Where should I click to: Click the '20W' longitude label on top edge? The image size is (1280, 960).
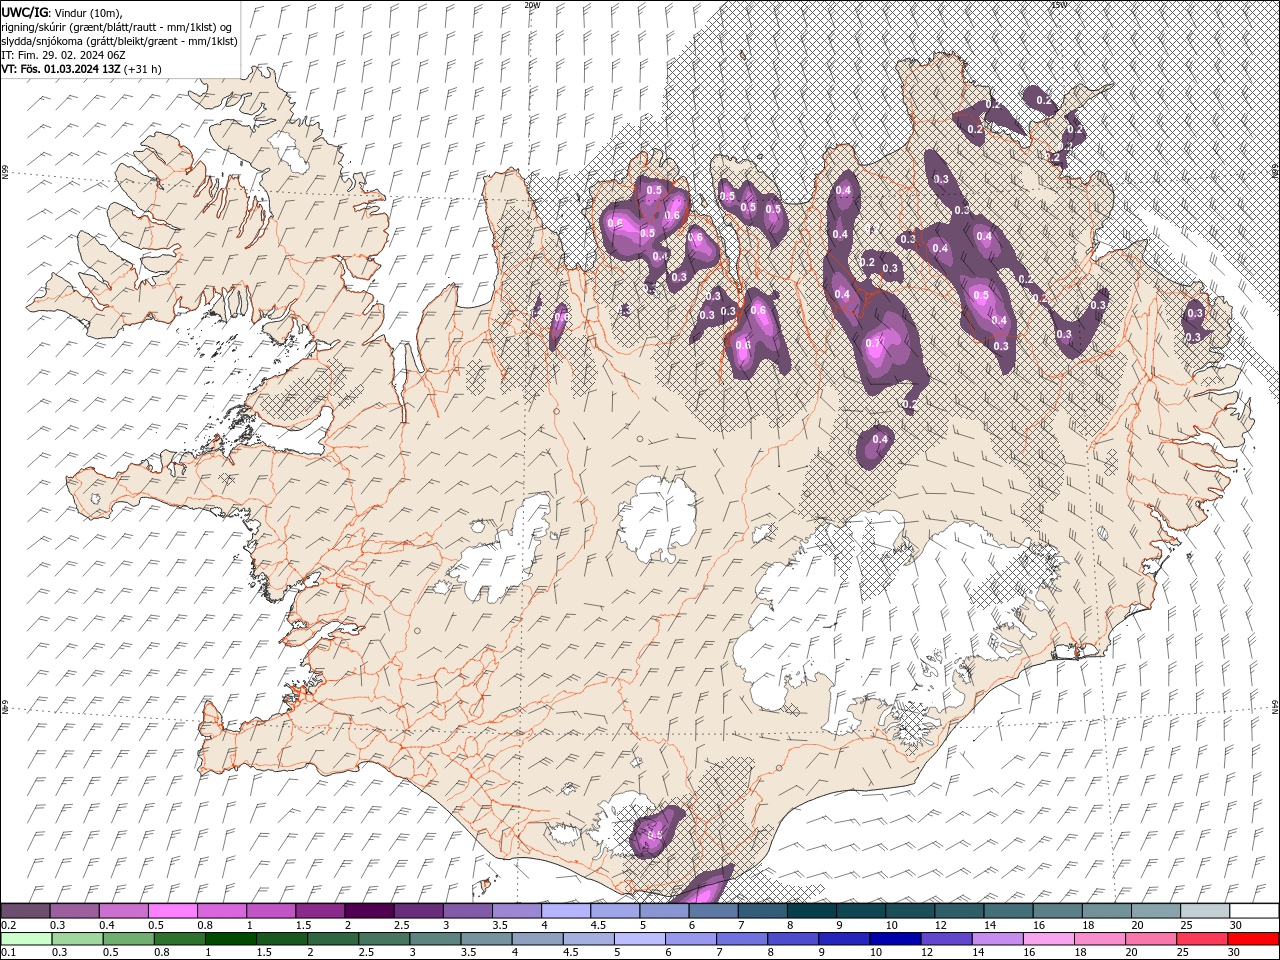click(x=532, y=4)
